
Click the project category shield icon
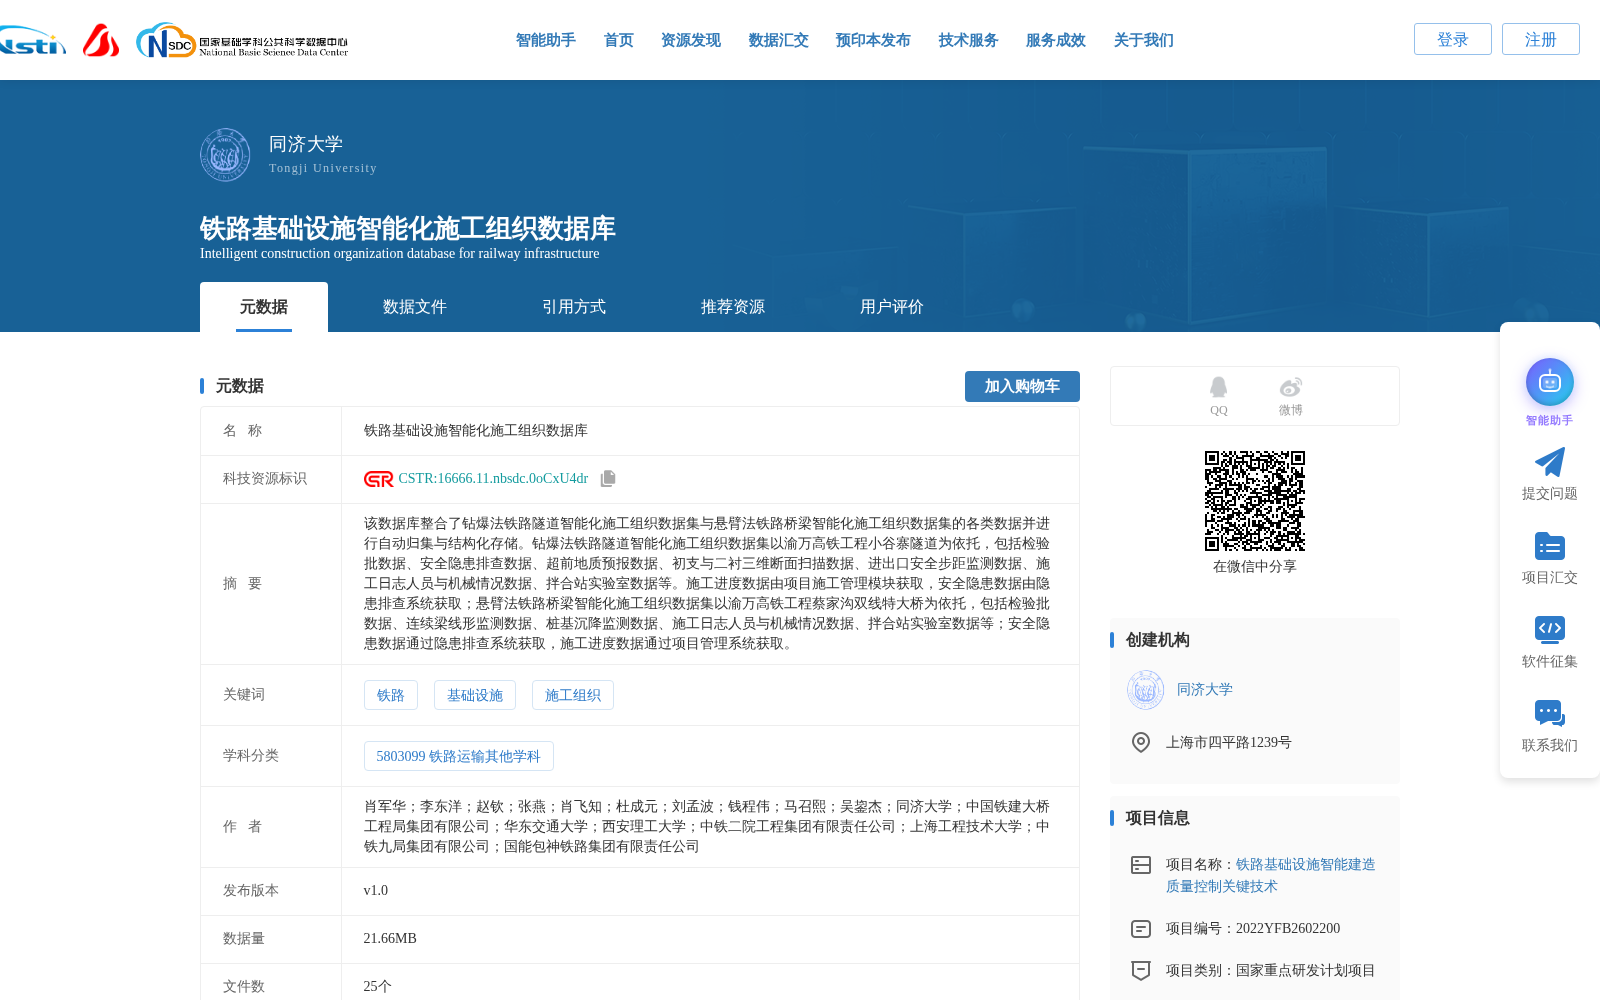(1140, 970)
